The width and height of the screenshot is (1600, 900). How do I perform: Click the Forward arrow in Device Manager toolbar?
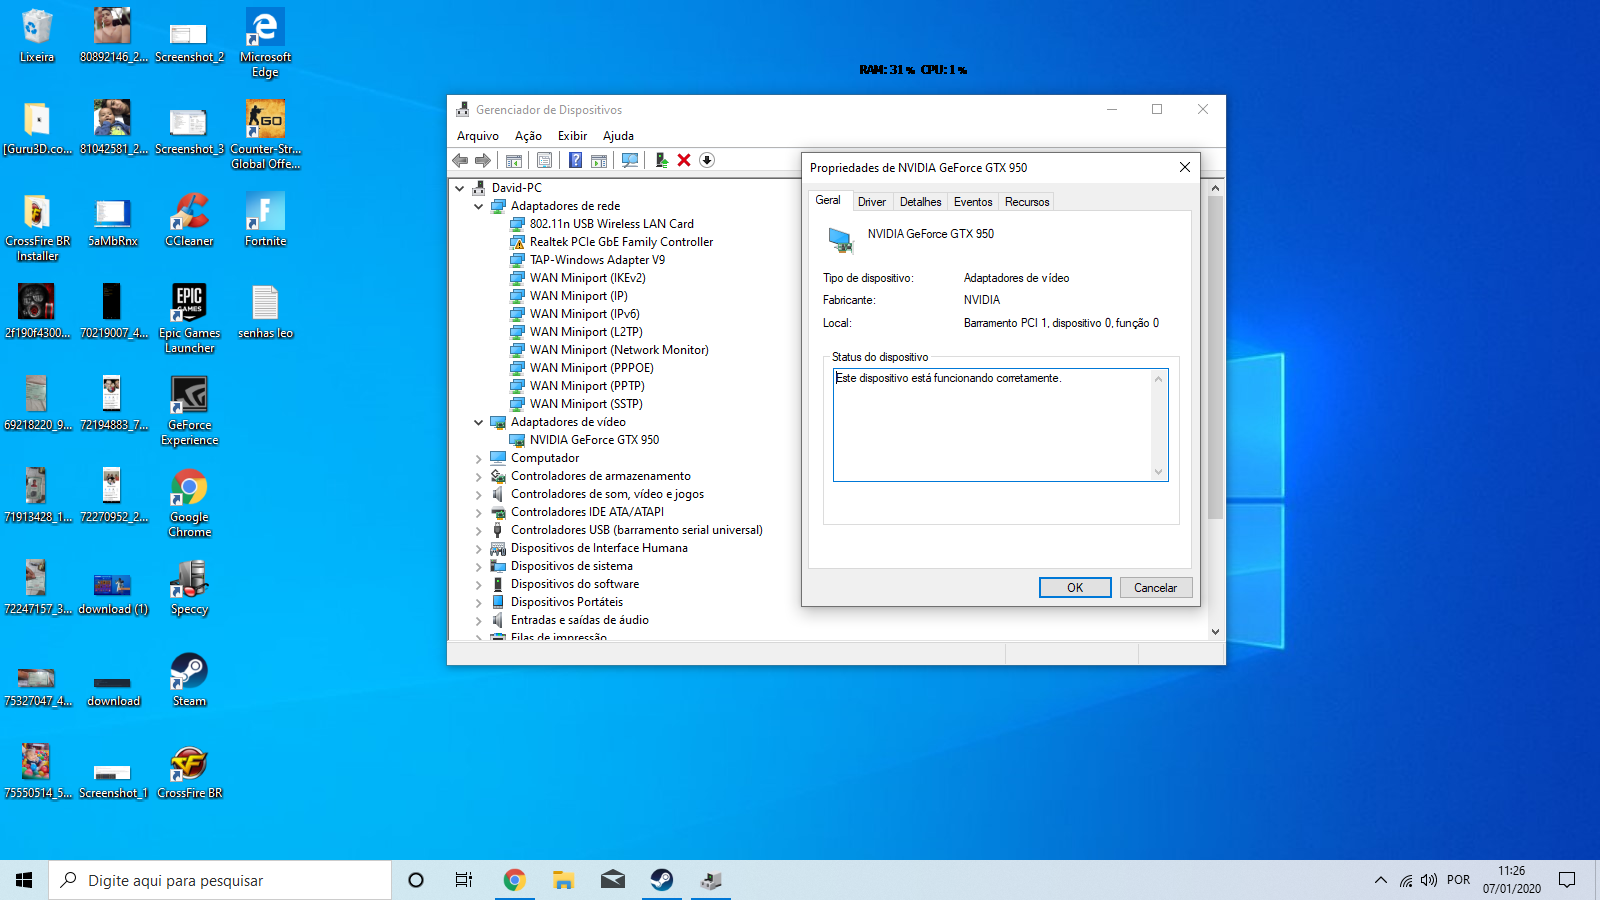click(x=483, y=160)
